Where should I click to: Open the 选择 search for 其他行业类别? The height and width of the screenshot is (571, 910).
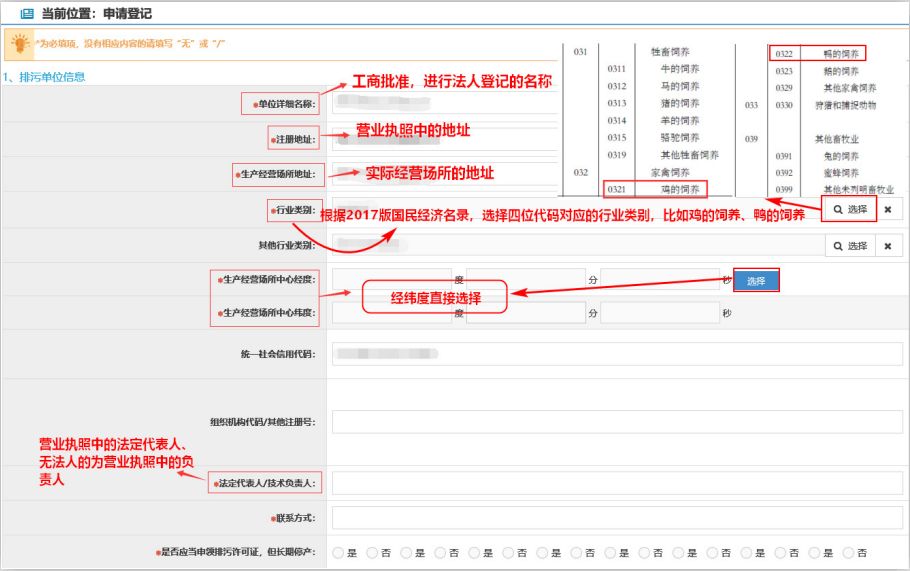[x=850, y=245]
